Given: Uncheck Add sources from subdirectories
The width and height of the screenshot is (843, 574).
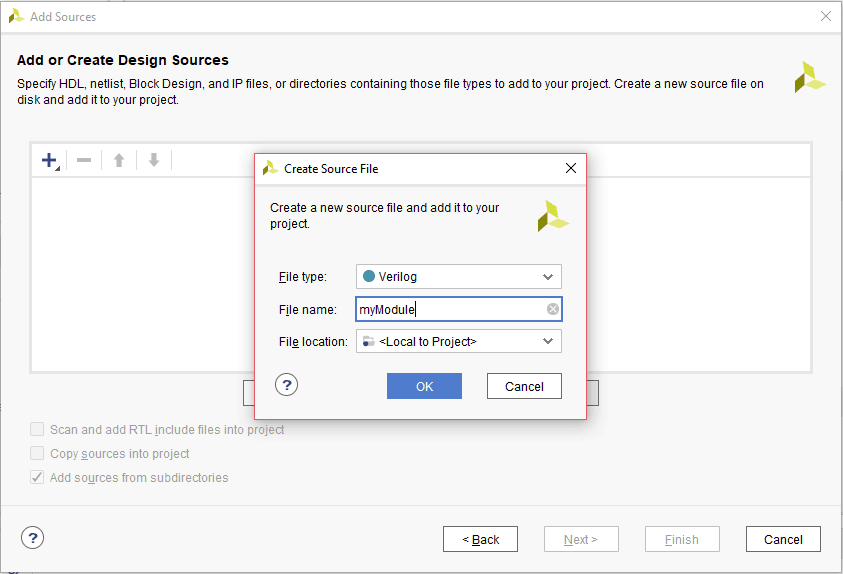Looking at the screenshot, I should pos(38,478).
